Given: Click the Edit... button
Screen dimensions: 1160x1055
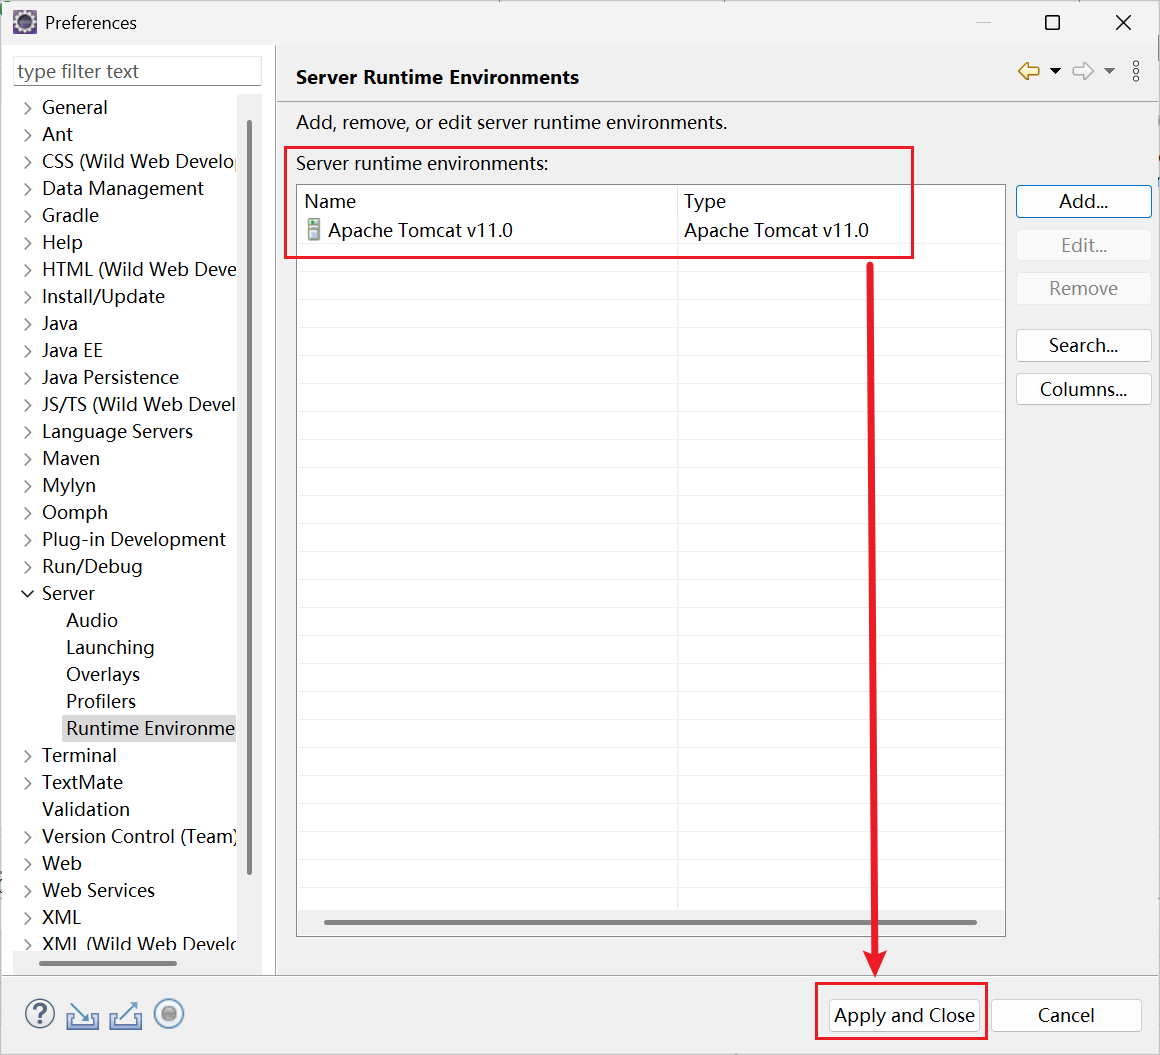Looking at the screenshot, I should 1083,245.
